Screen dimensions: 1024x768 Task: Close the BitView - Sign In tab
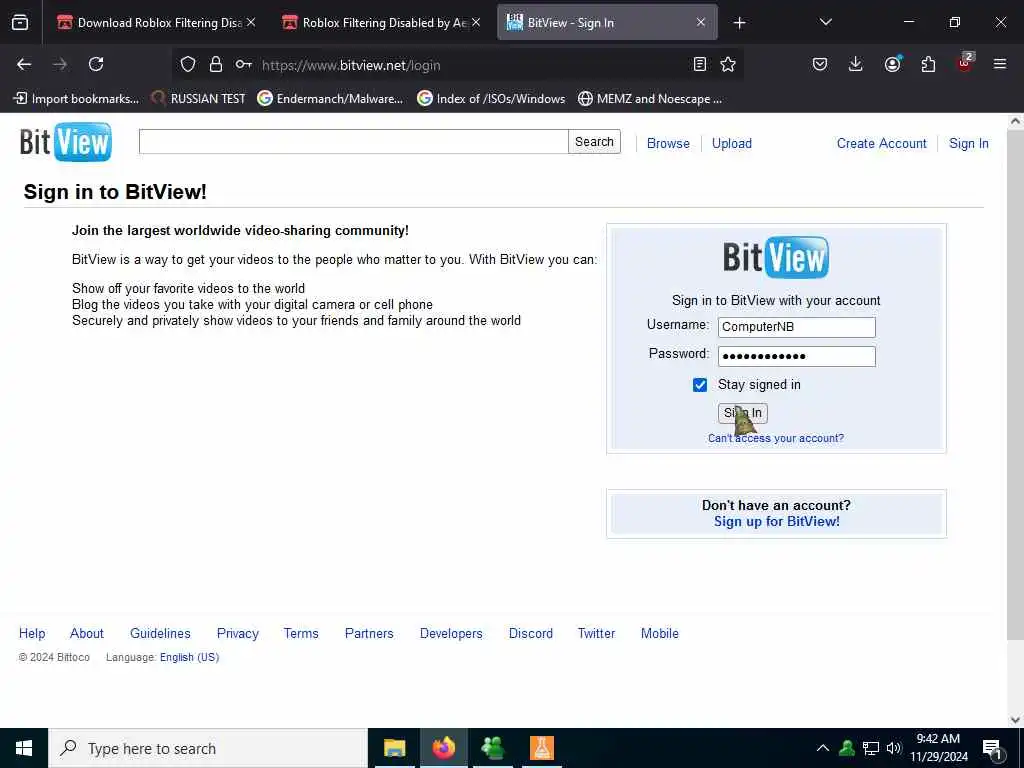pyautogui.click(x=701, y=23)
